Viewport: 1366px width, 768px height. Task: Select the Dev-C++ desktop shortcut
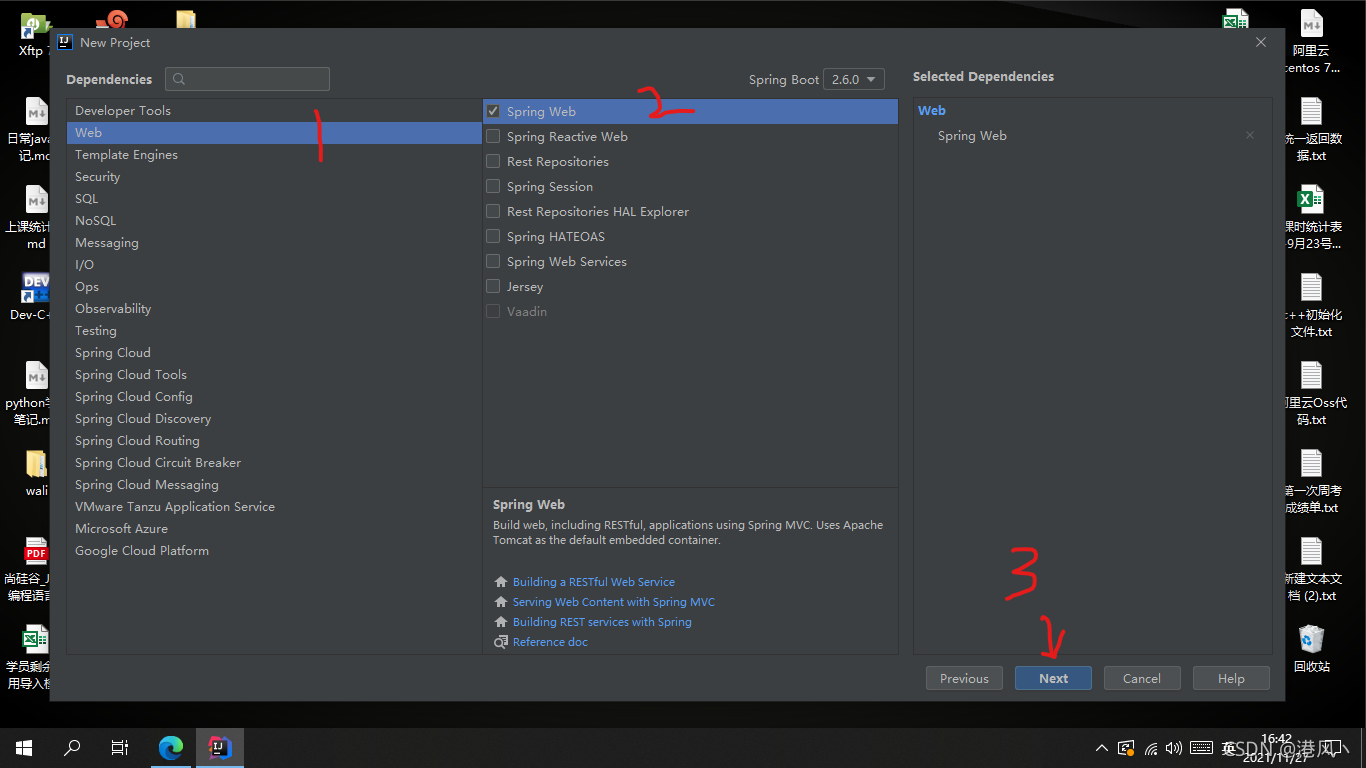pos(32,297)
